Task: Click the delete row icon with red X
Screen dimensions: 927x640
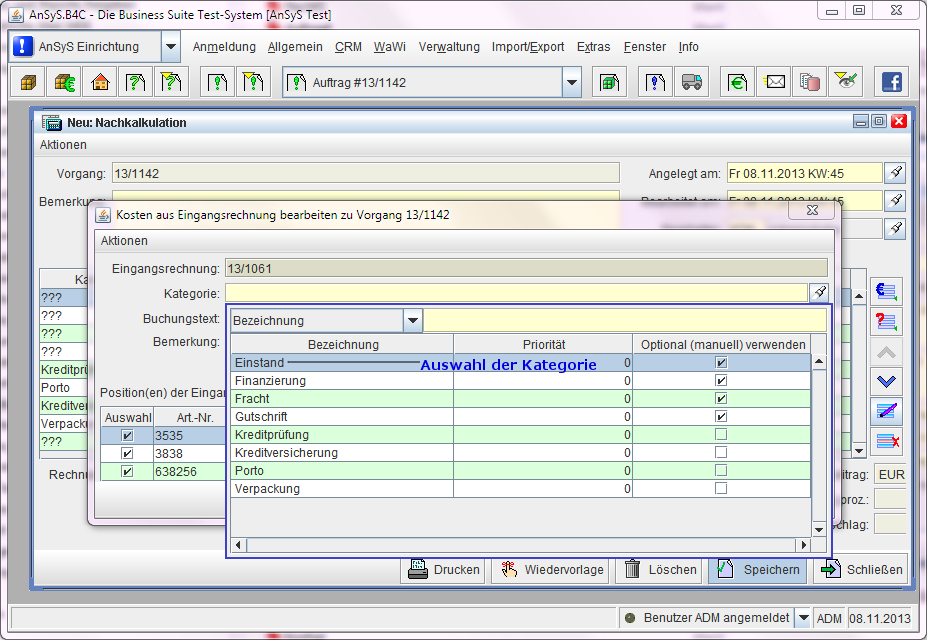Action: pyautogui.click(x=886, y=441)
